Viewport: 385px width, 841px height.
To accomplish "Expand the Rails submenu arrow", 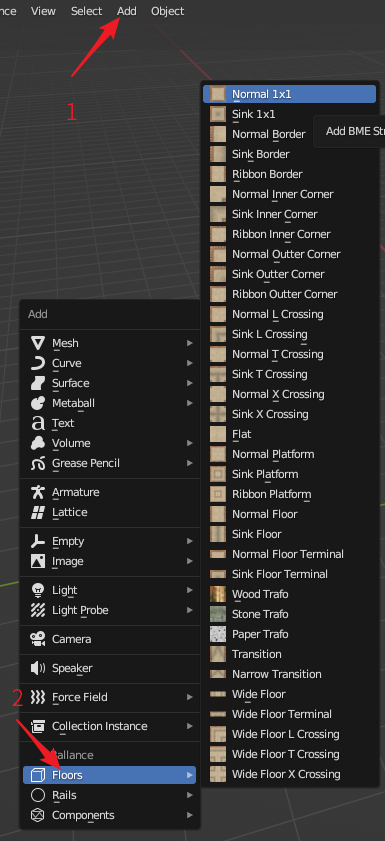I will [189, 795].
